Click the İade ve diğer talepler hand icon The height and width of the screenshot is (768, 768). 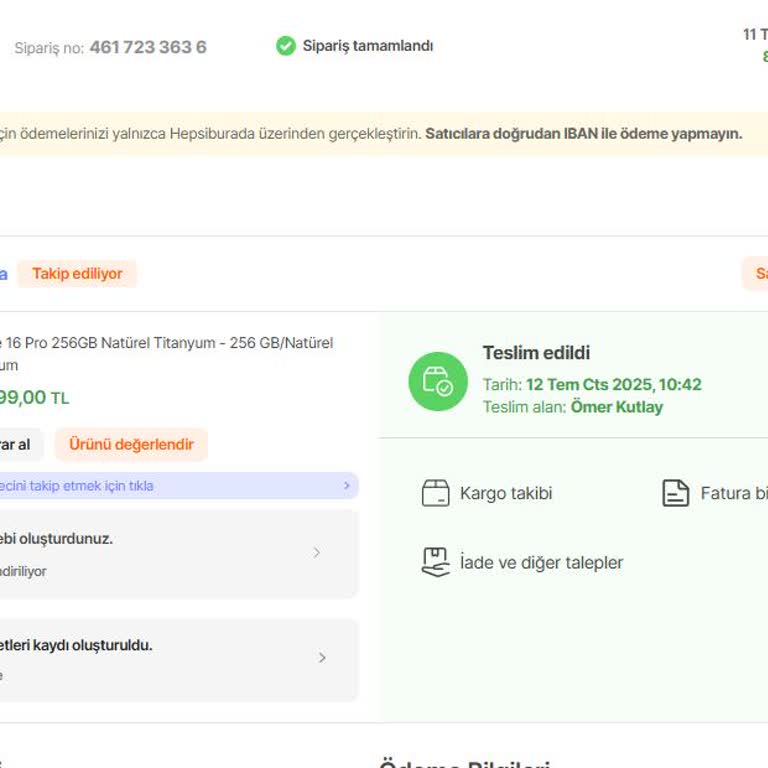pos(435,562)
